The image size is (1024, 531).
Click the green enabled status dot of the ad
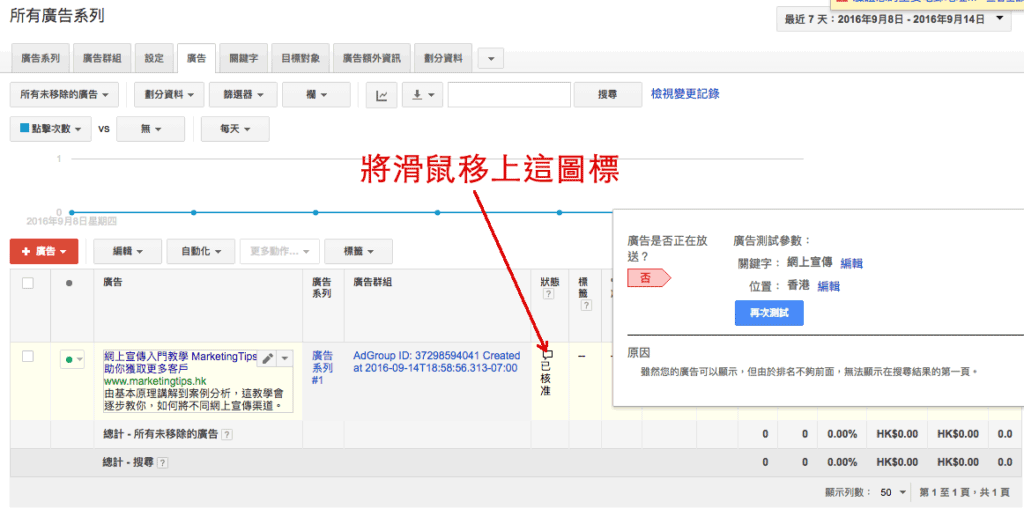69,359
